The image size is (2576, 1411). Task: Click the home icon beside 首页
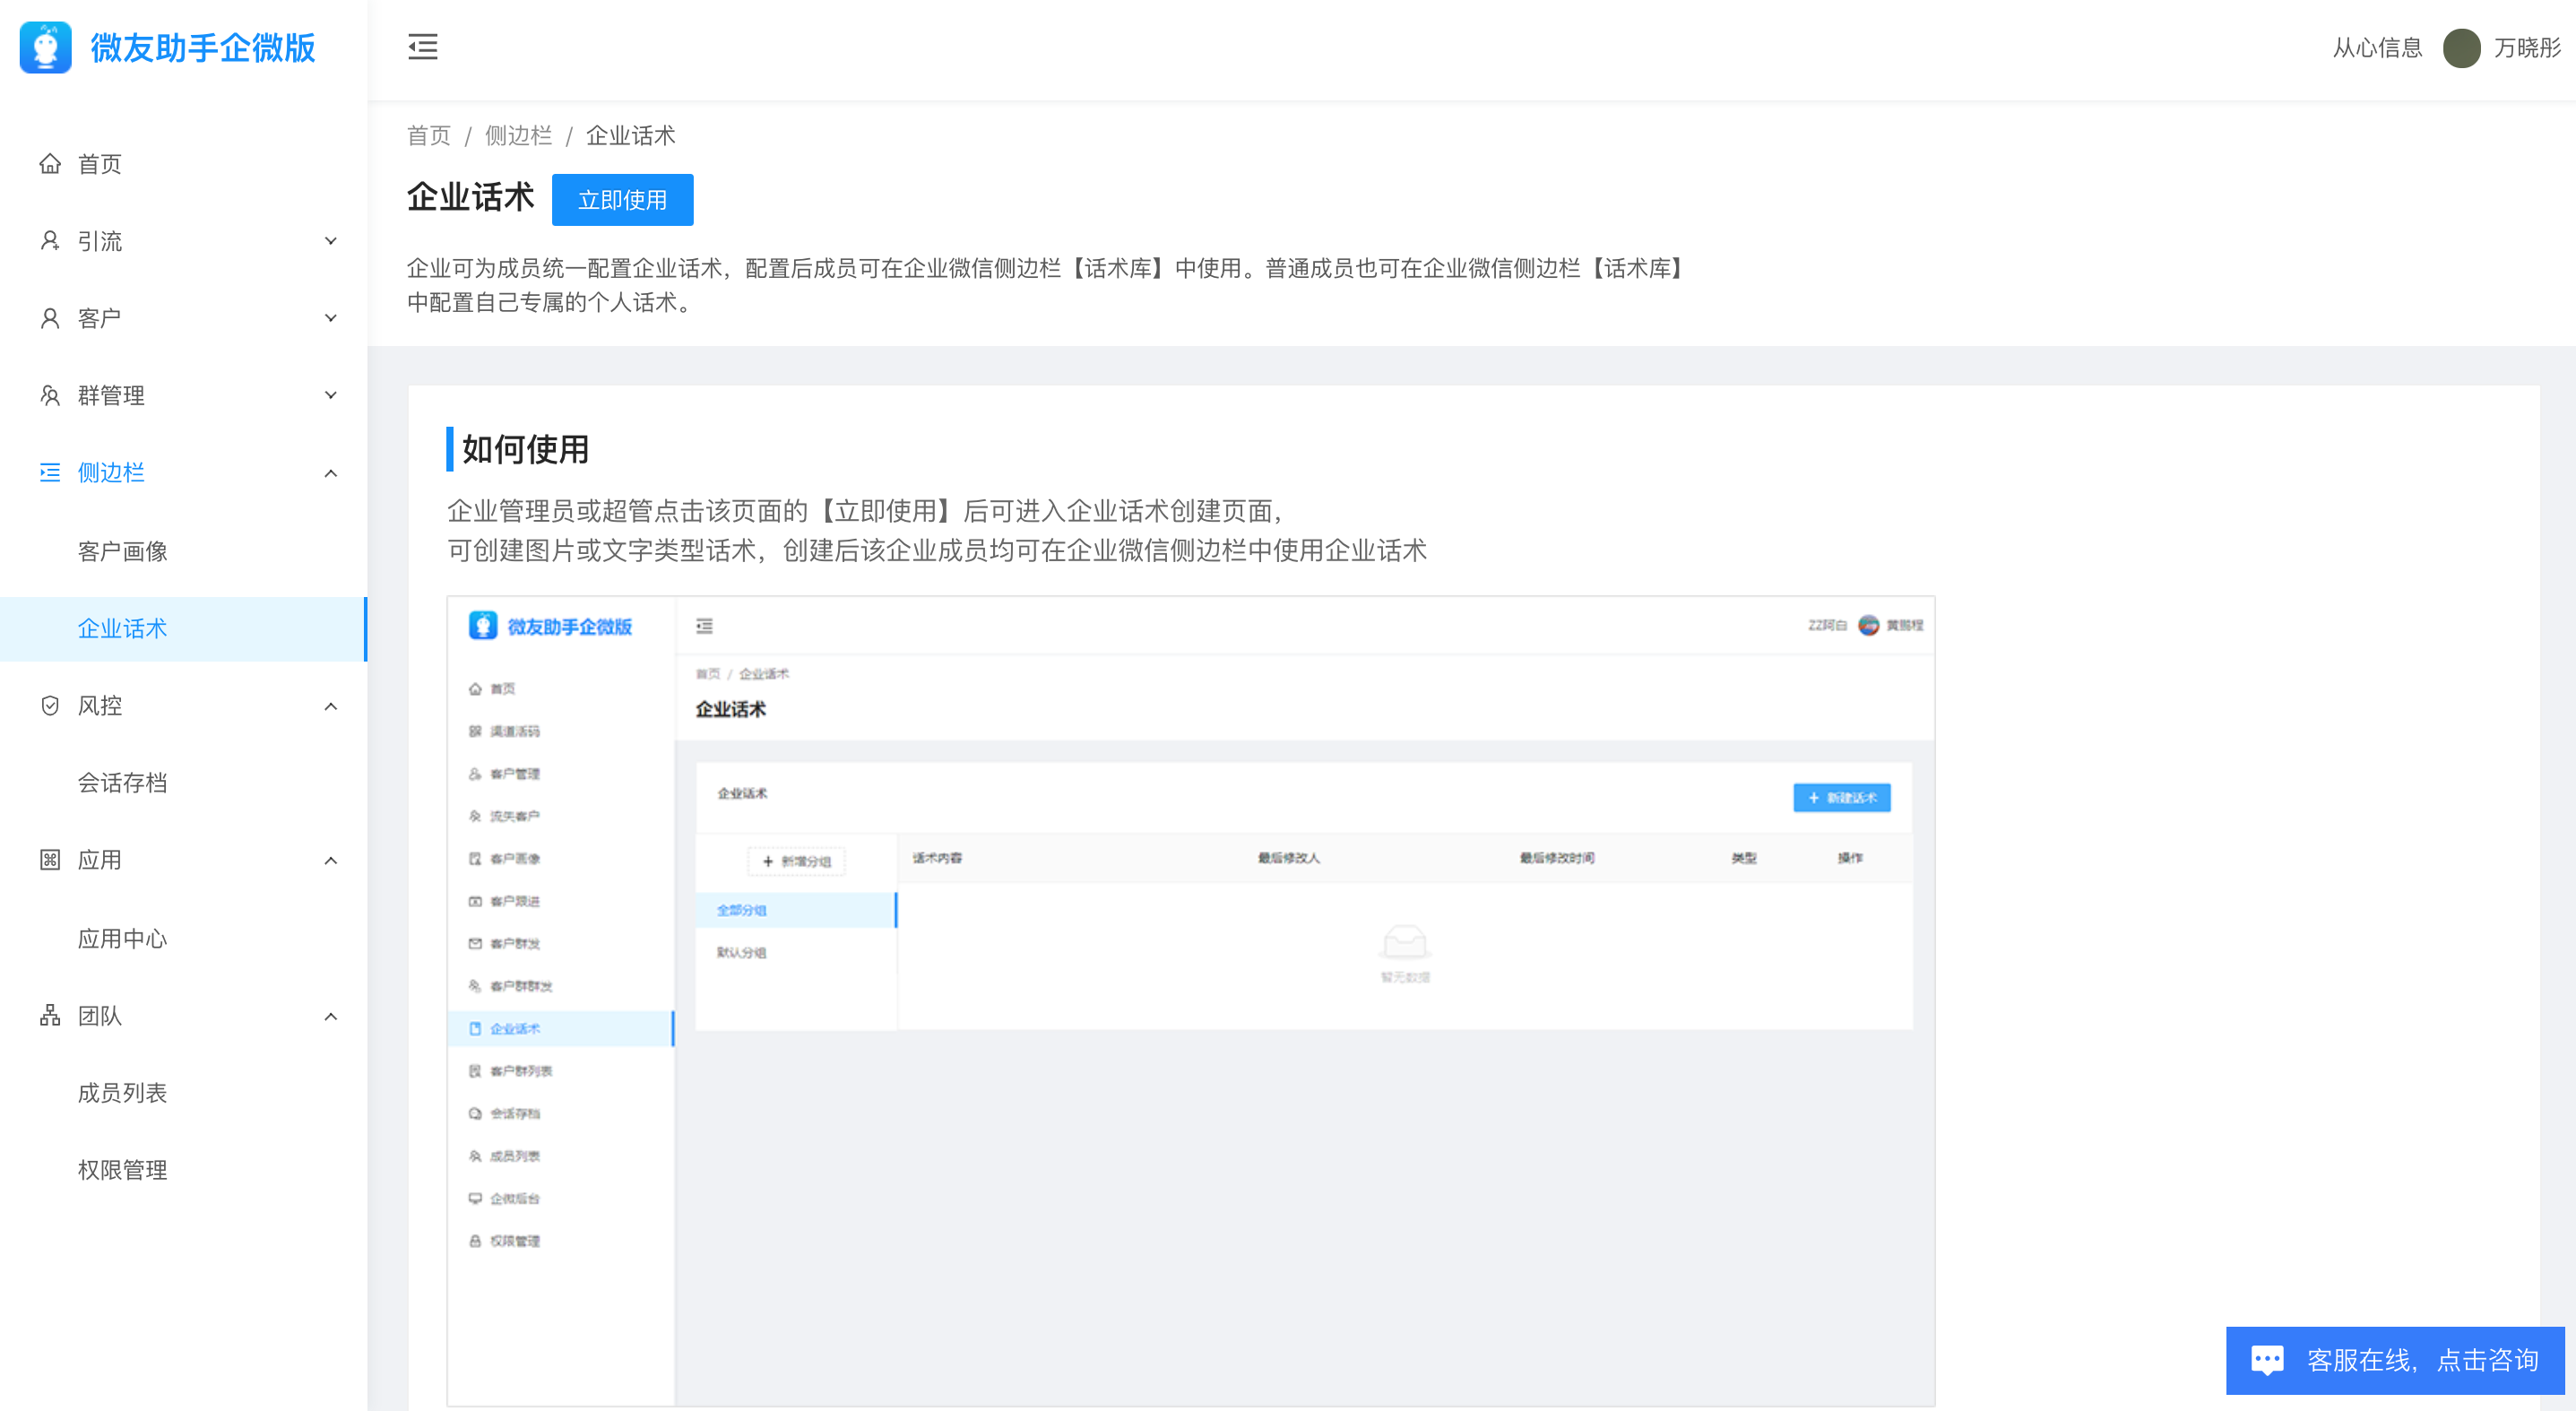pos(50,163)
